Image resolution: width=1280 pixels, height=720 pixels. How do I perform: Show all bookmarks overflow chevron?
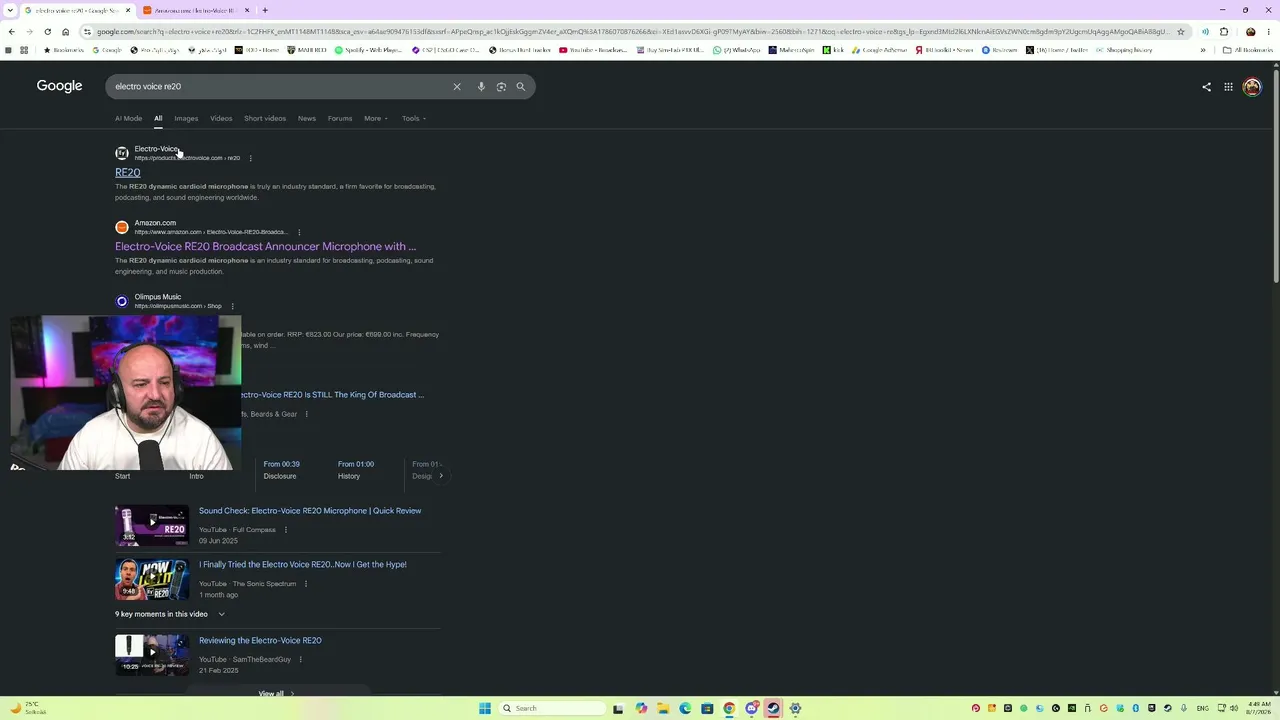1203,50
